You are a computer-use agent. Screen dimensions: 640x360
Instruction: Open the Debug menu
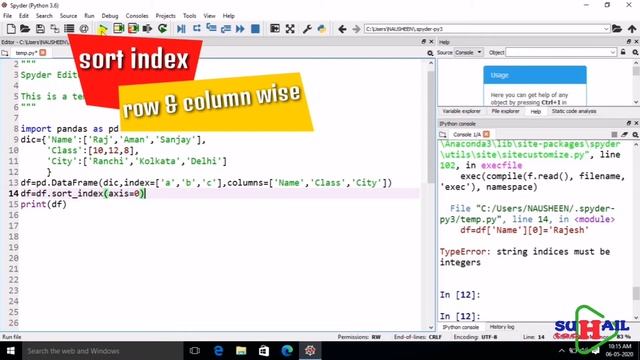[x=110, y=16]
